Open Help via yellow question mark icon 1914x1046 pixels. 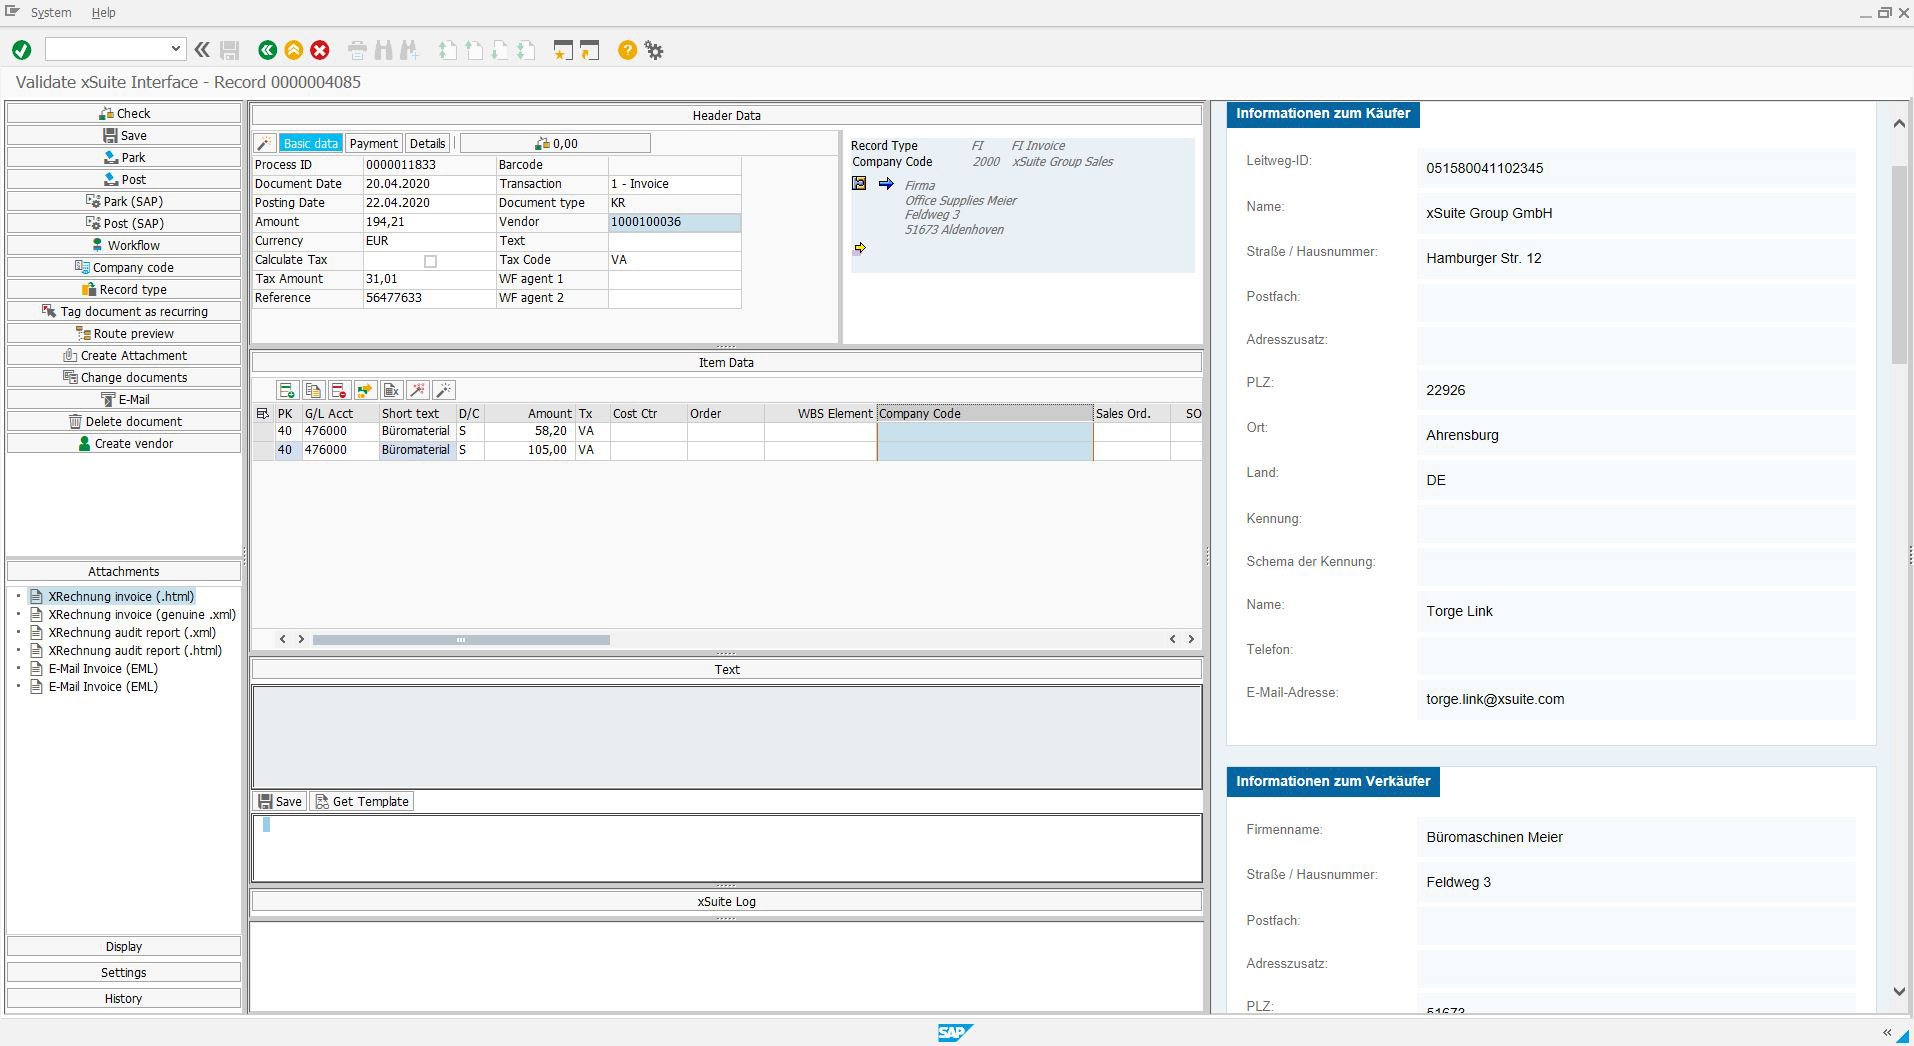click(627, 50)
